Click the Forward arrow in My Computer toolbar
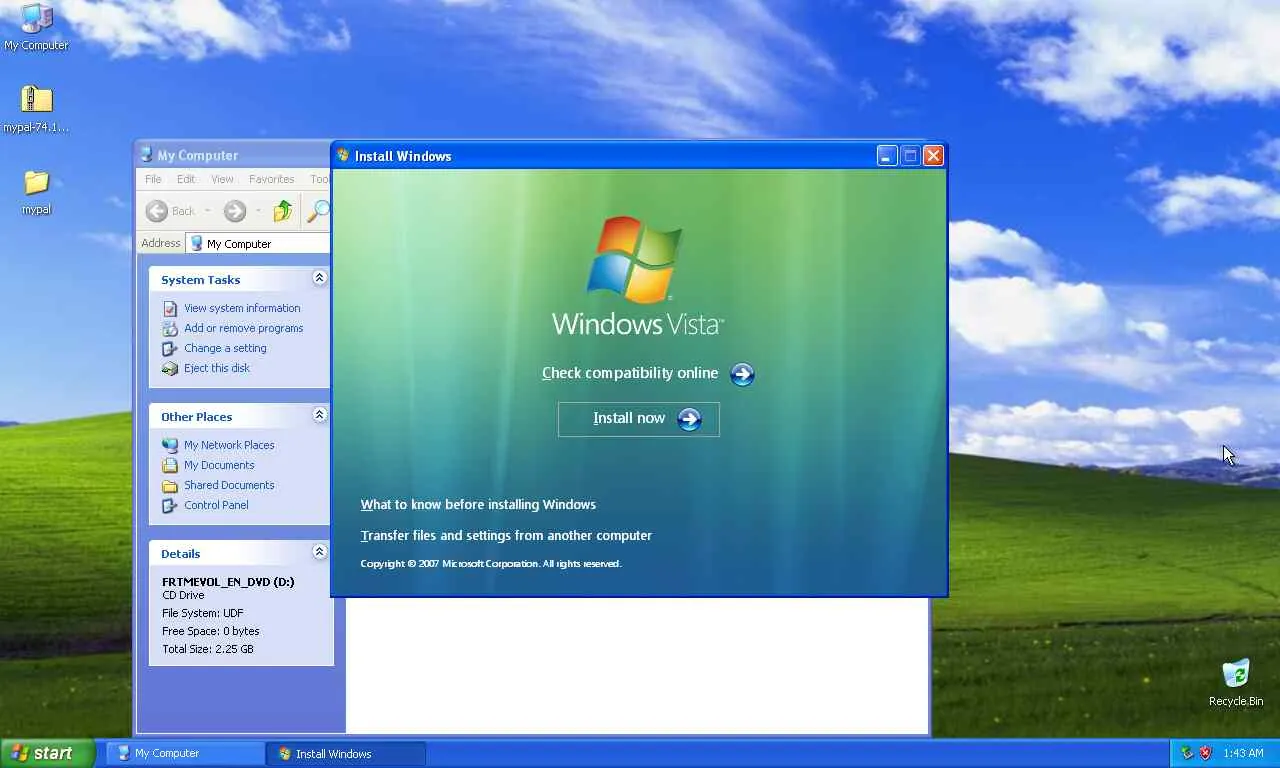 234,211
